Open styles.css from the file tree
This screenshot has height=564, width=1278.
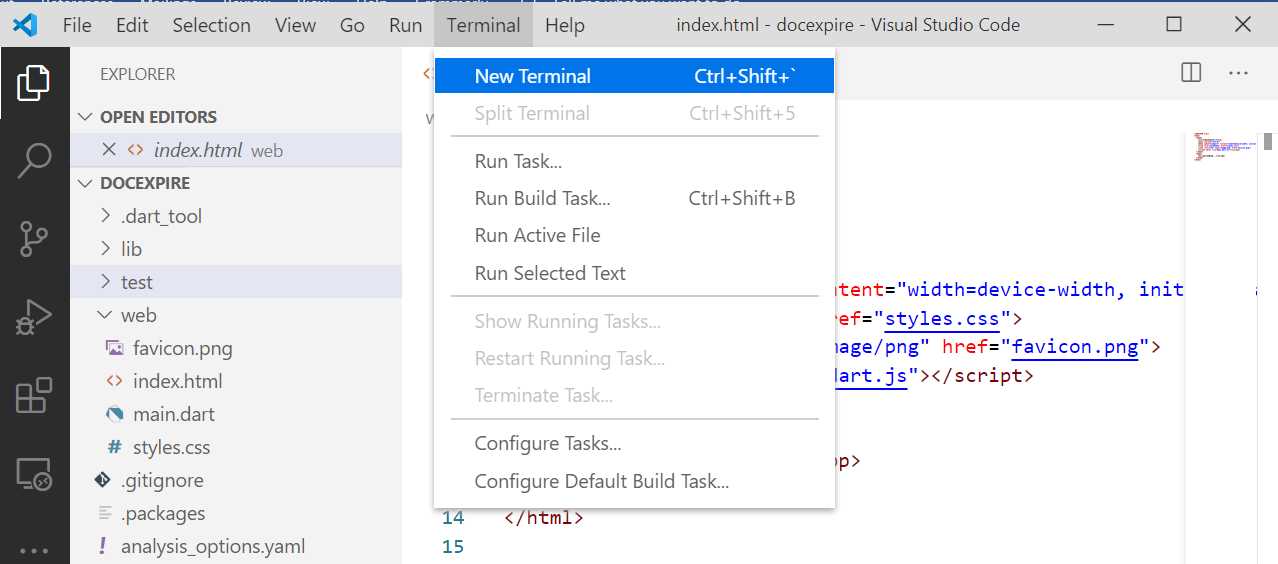pyautogui.click(x=171, y=447)
